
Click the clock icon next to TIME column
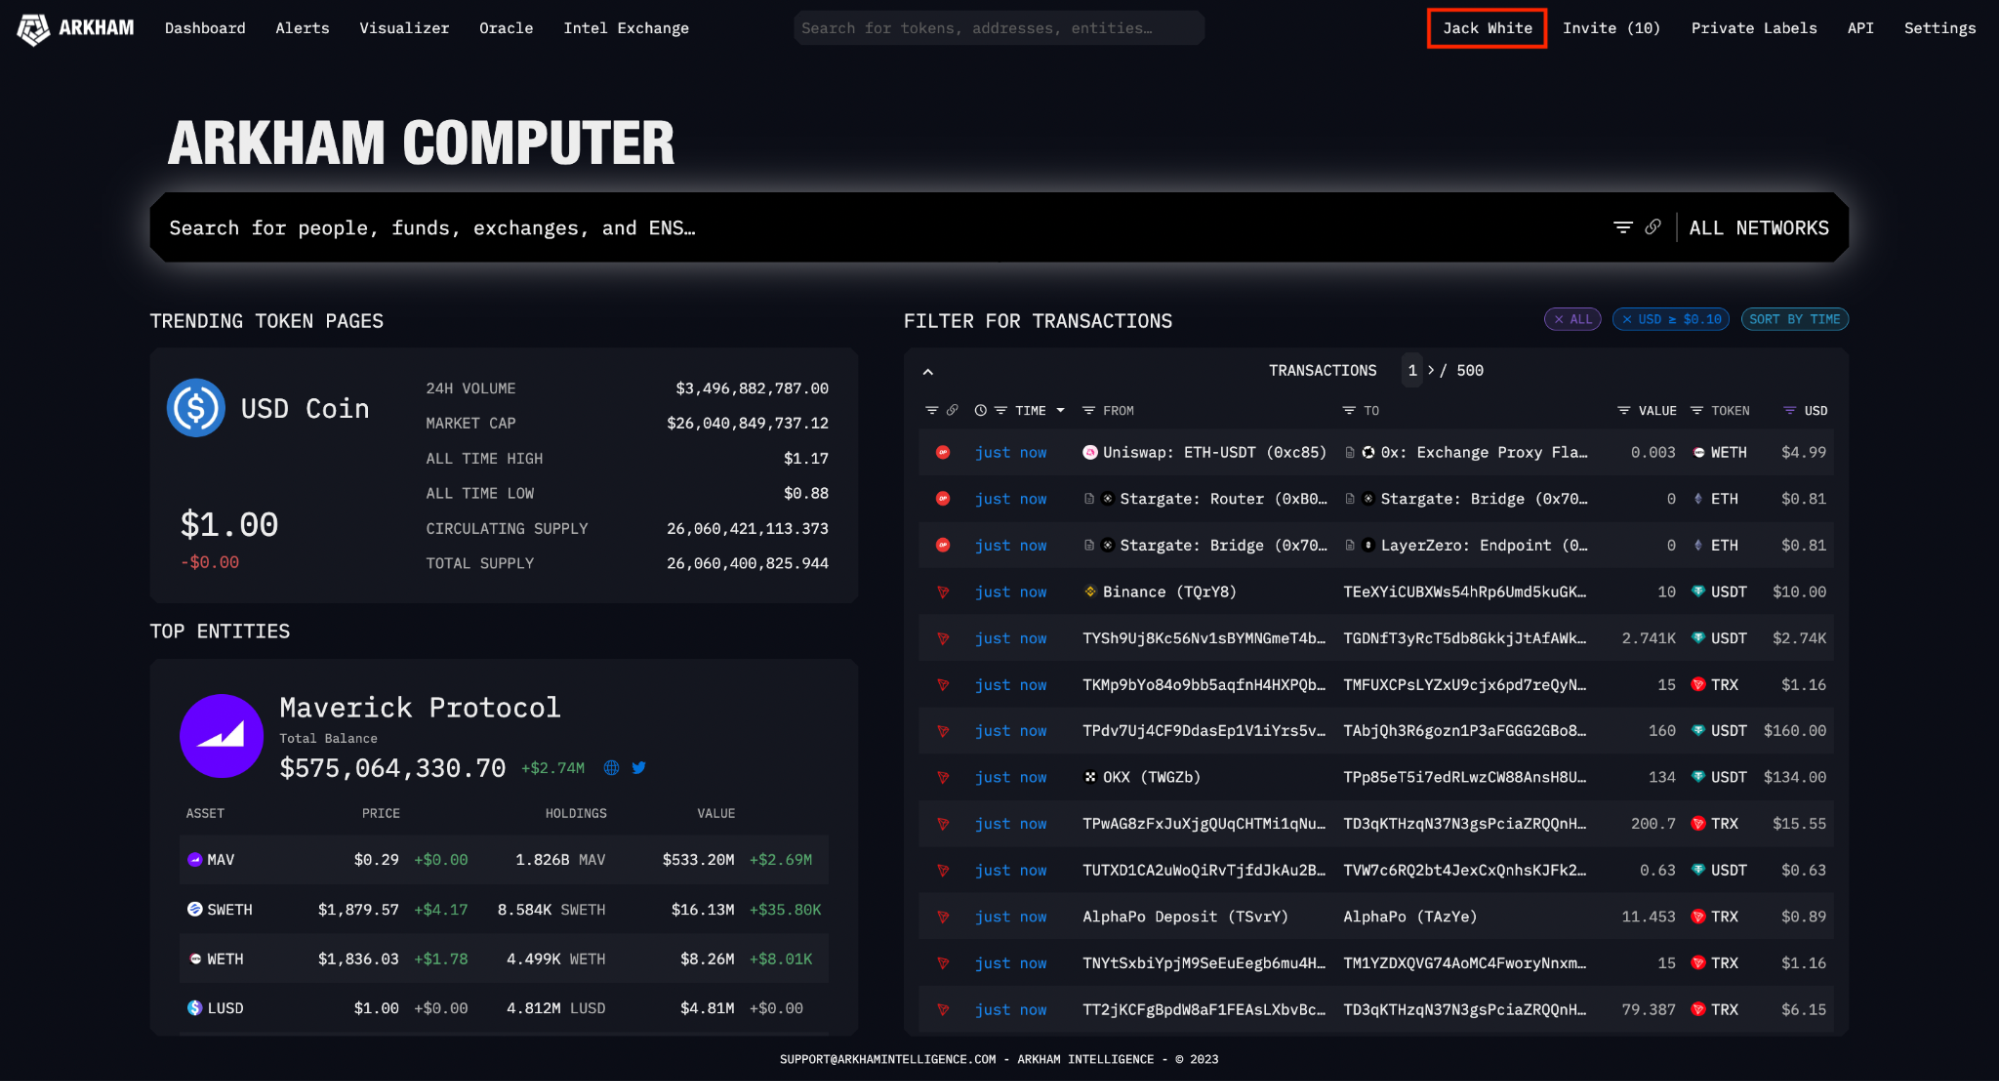point(979,410)
